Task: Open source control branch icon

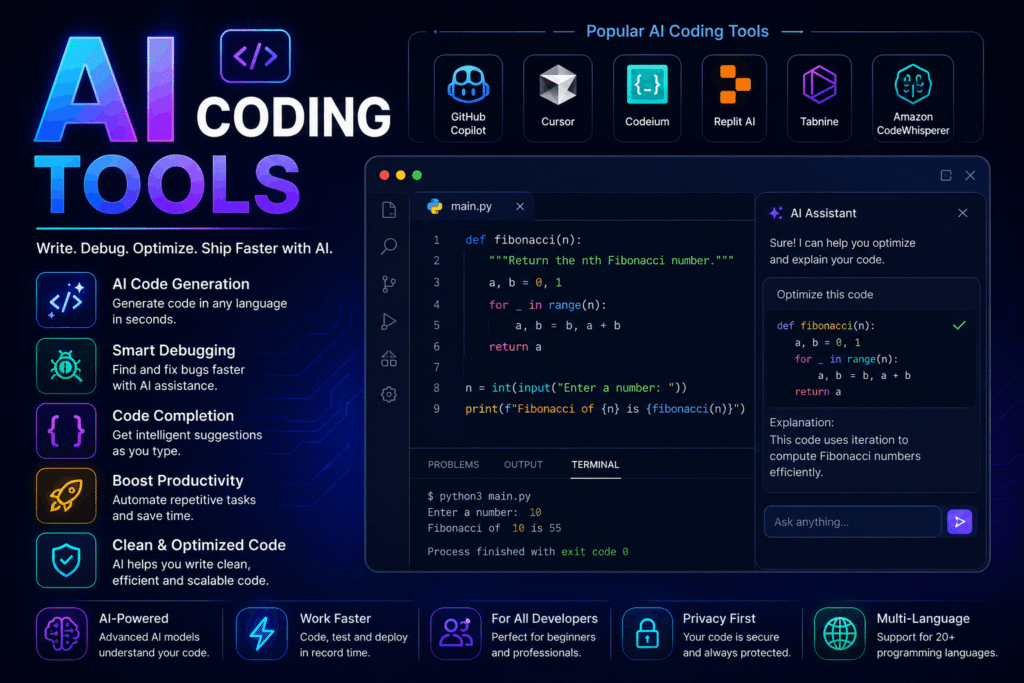Action: pos(389,284)
